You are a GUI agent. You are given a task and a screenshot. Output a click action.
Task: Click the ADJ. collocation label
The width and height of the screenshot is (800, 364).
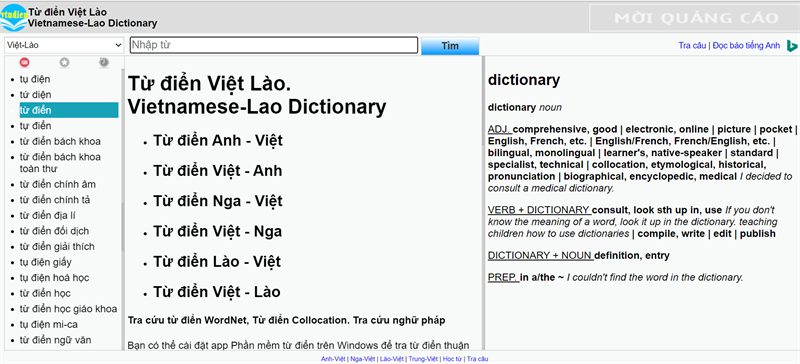click(x=501, y=129)
